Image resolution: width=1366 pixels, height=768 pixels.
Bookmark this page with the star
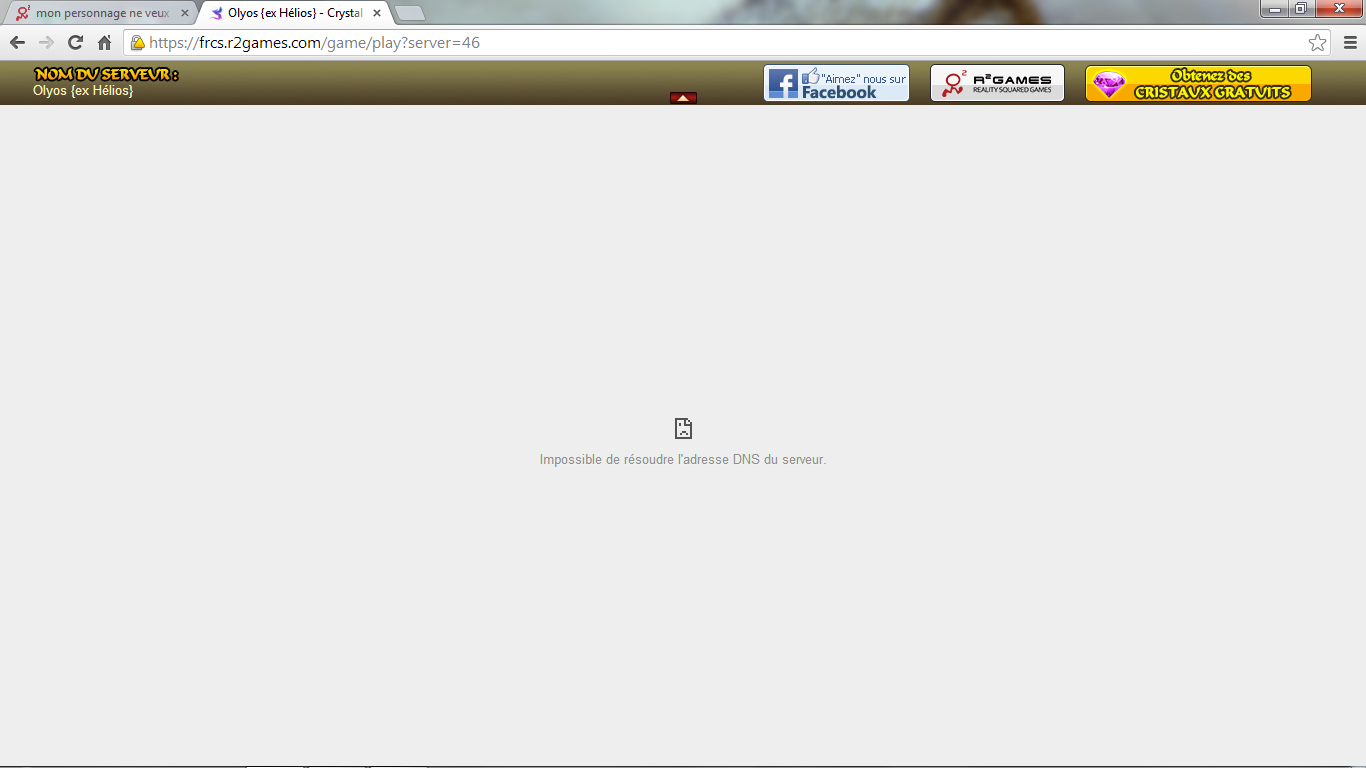[1317, 43]
